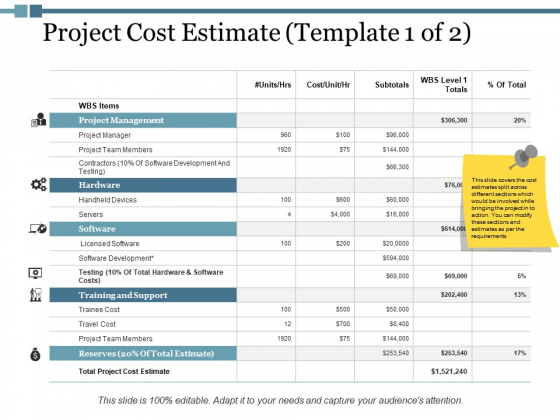Select the Project Management section header
560x420 pixels.
click(x=143, y=120)
